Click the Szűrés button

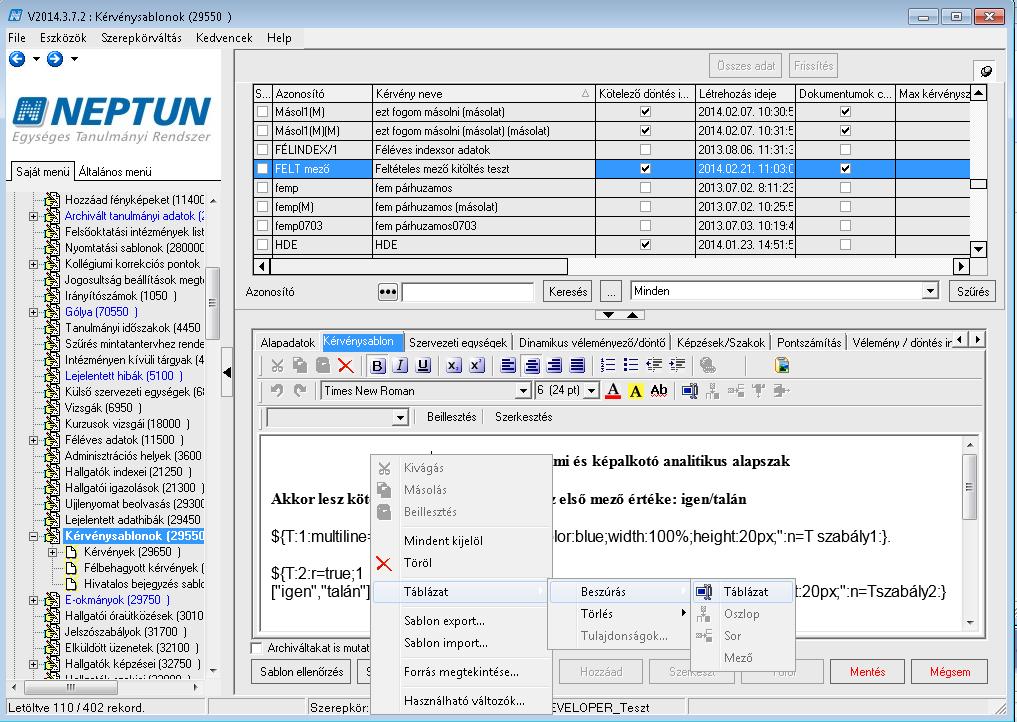pyautogui.click(x=972, y=291)
